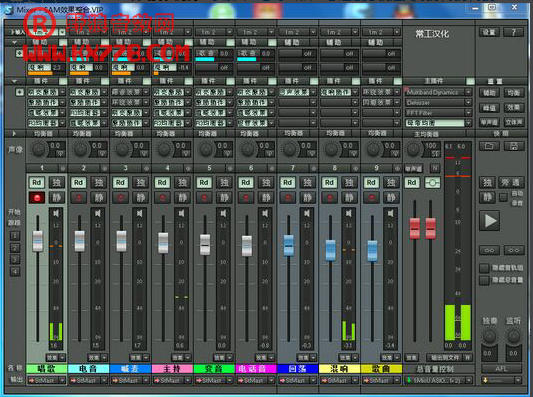Solo channel 3 喊麦 with 独 button

point(140,183)
